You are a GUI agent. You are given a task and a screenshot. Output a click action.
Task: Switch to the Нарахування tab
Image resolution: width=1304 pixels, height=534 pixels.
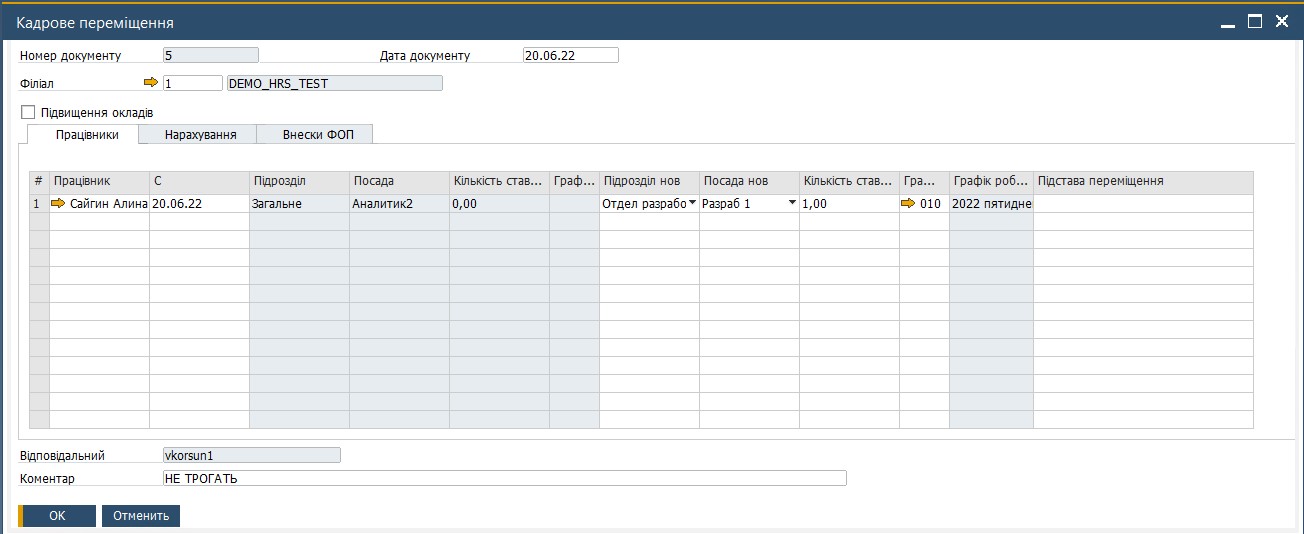[x=200, y=134]
